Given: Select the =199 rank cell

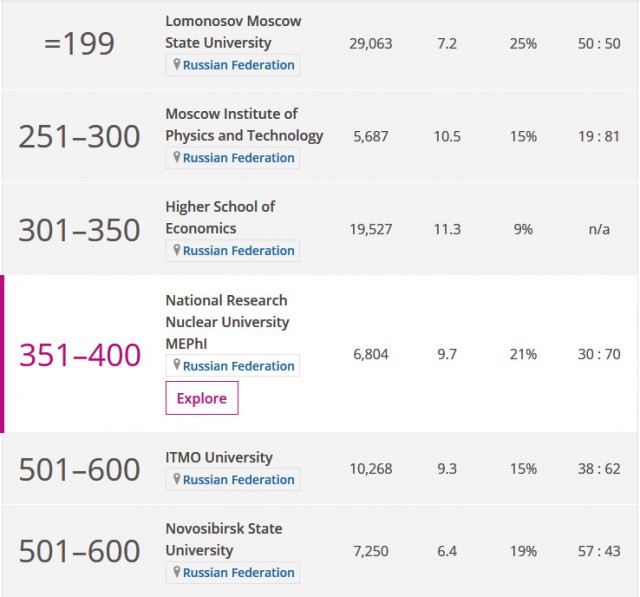Looking at the screenshot, I should point(79,44).
